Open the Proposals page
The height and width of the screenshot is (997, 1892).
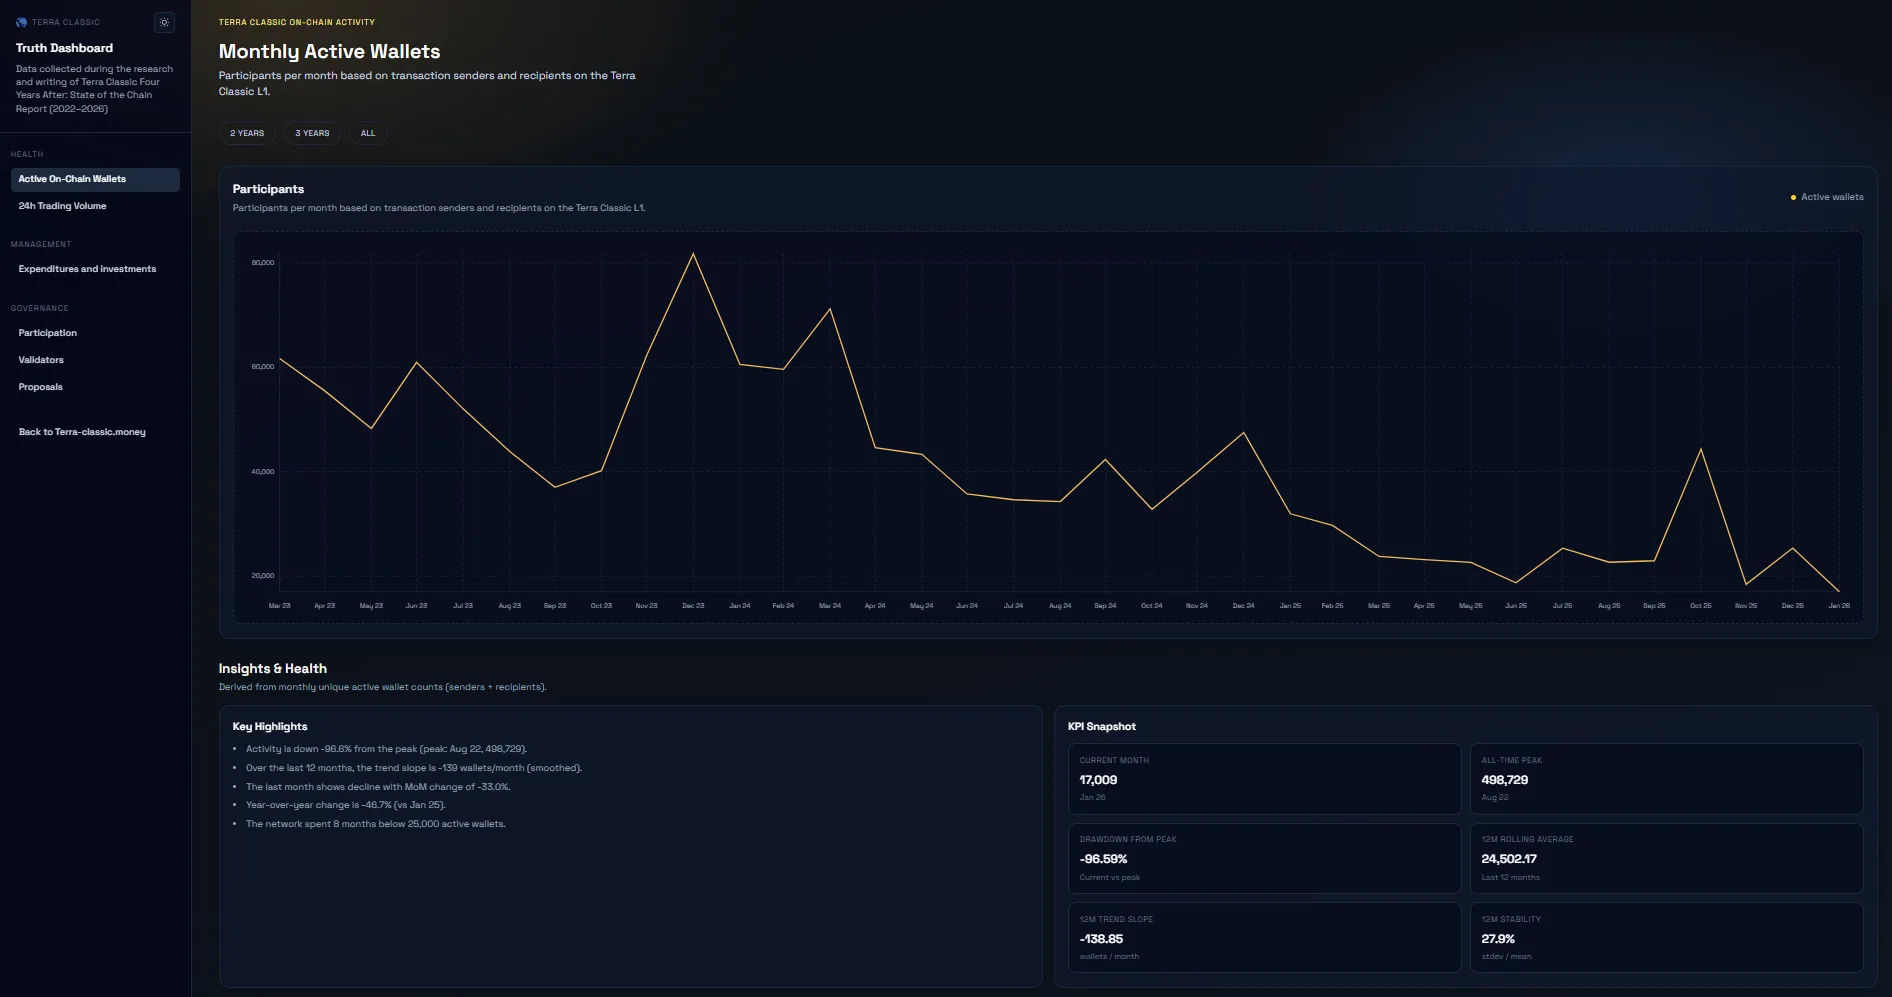[x=40, y=387]
